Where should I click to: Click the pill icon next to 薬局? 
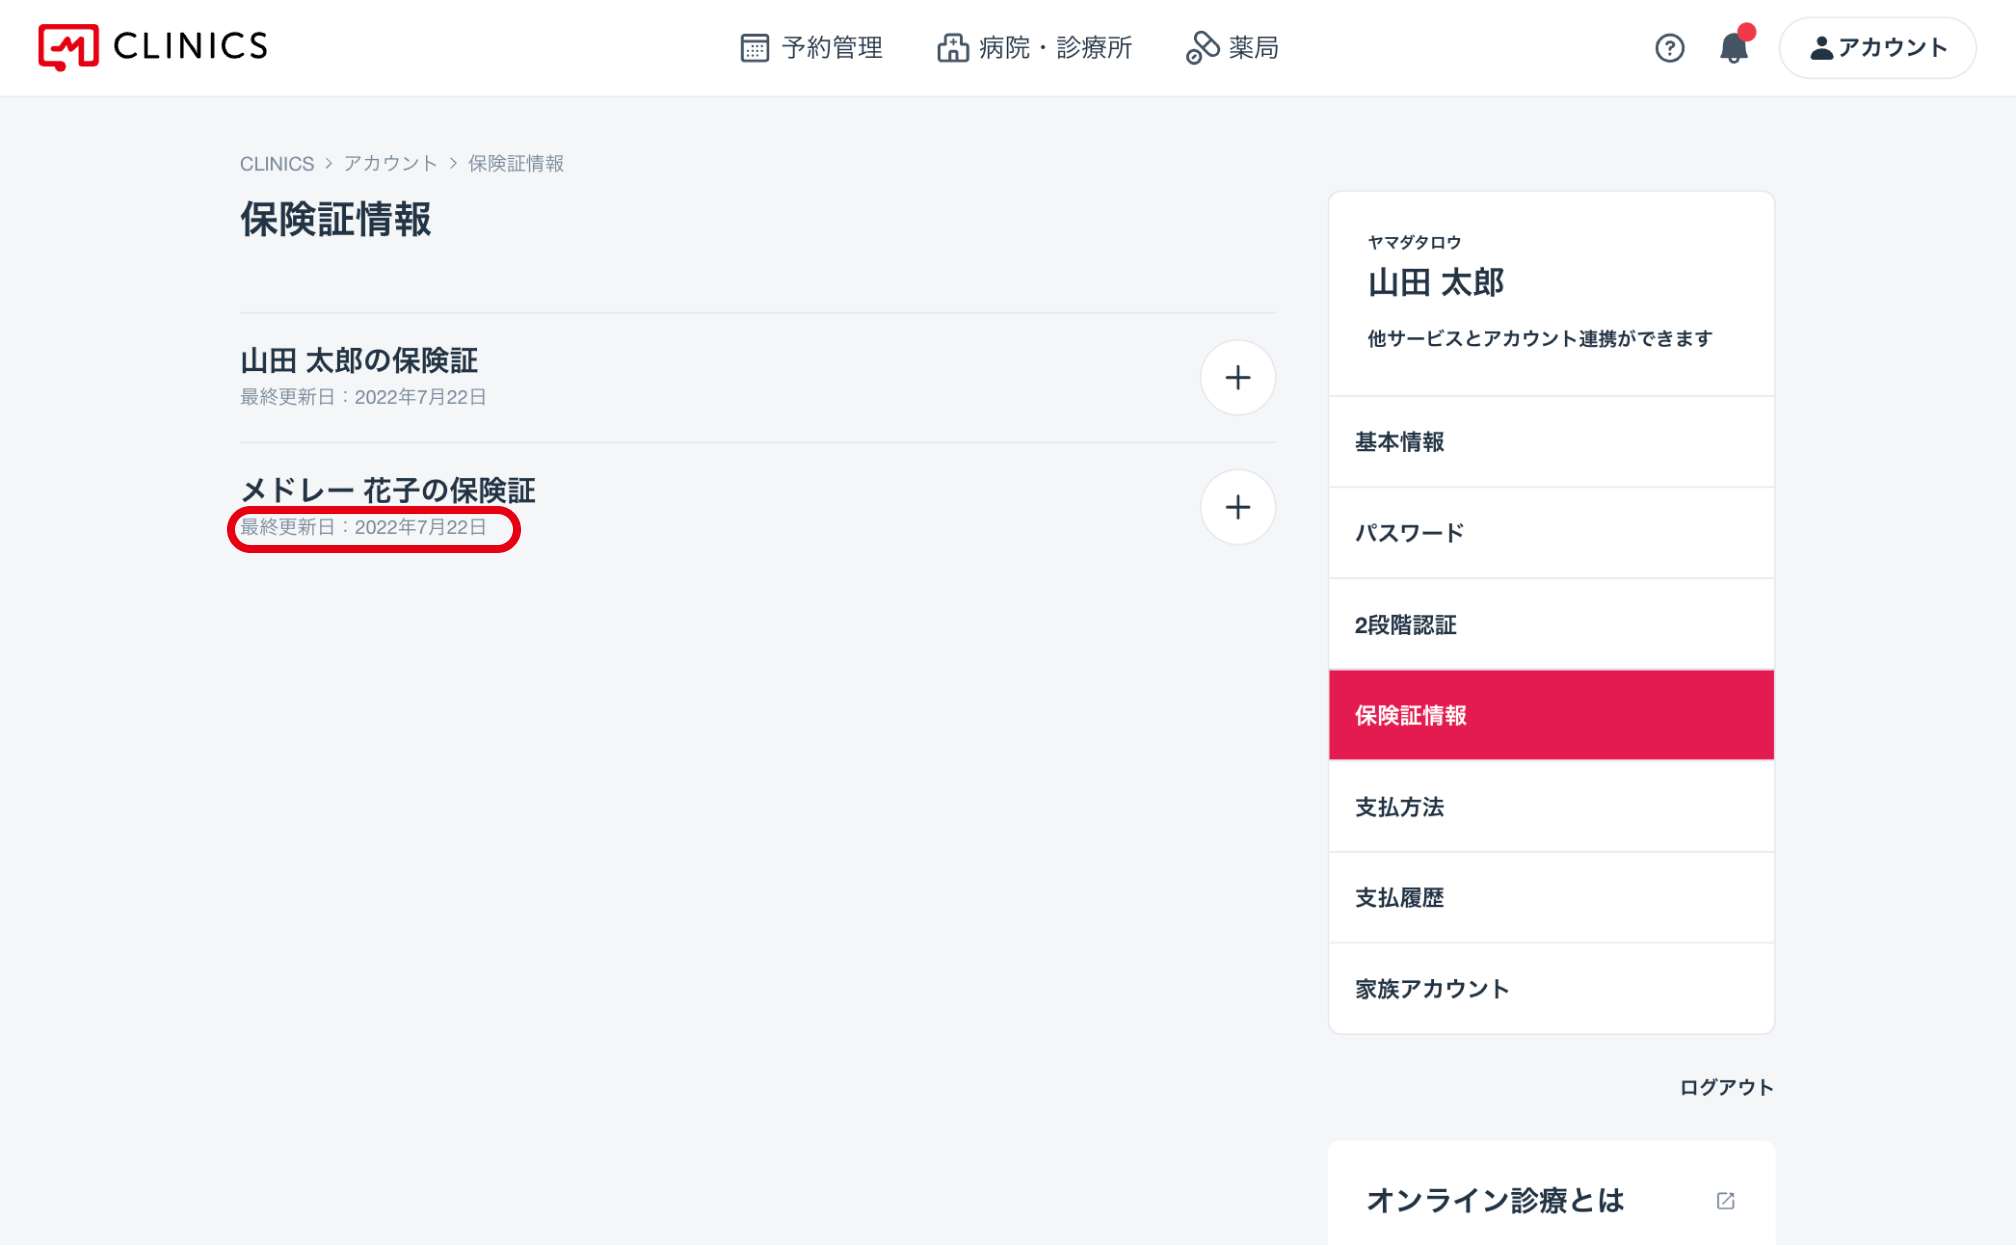coord(1202,47)
